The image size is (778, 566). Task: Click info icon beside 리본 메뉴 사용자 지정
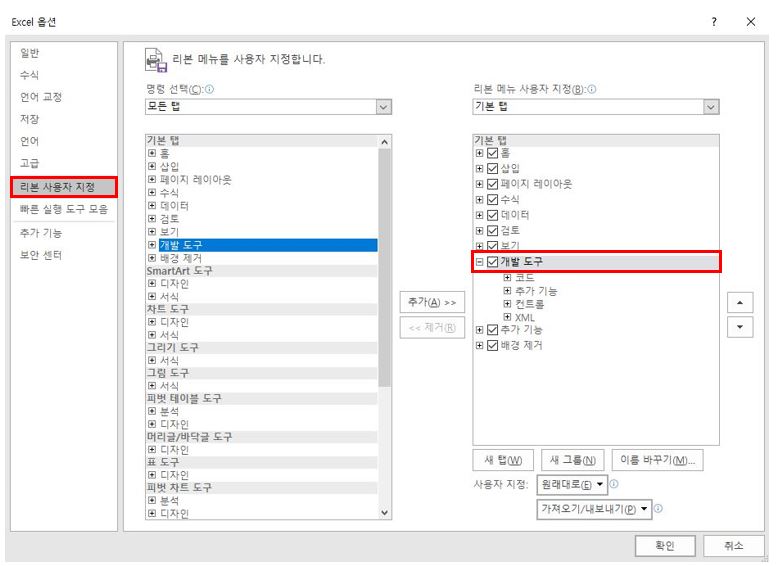point(591,89)
